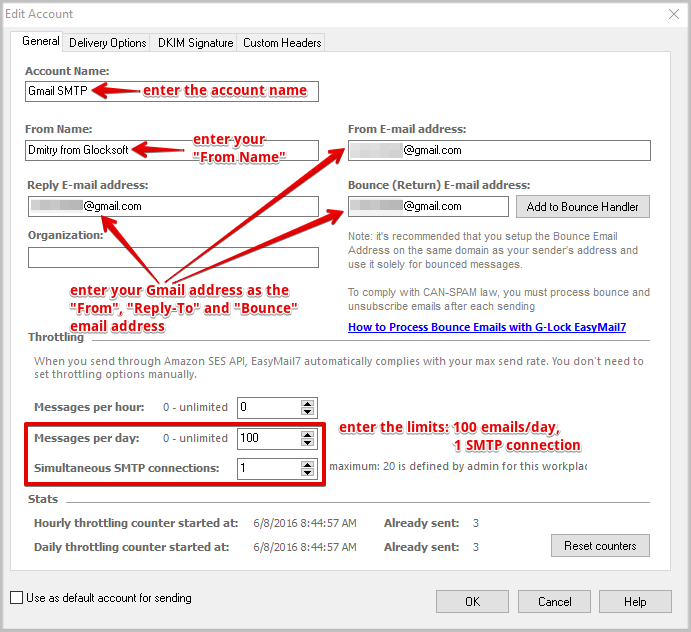Increase Messages per hour with up arrow
The image size is (691, 632).
309,403
